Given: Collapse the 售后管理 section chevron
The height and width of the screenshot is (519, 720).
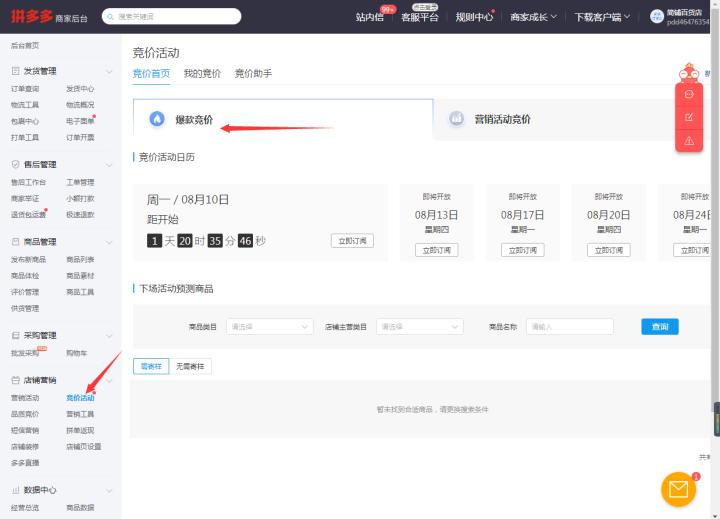Looking at the screenshot, I should tap(109, 164).
